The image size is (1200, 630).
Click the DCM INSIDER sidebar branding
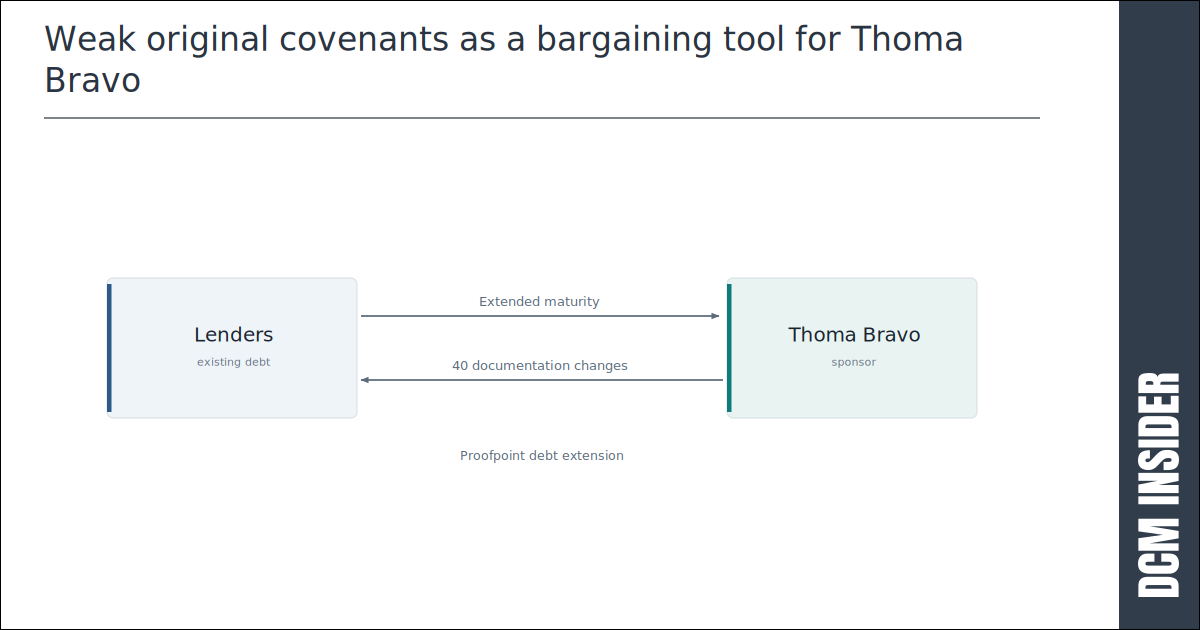1160,485
